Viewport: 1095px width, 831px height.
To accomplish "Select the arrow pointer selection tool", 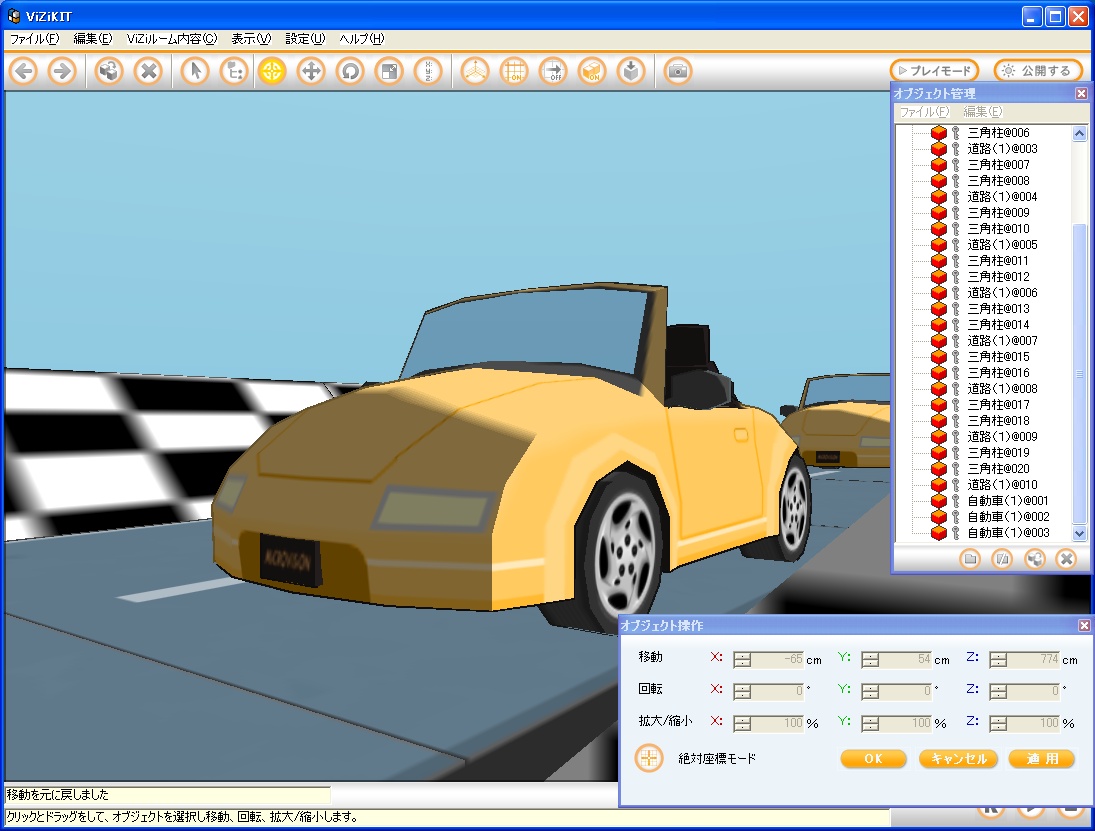I will click(195, 71).
